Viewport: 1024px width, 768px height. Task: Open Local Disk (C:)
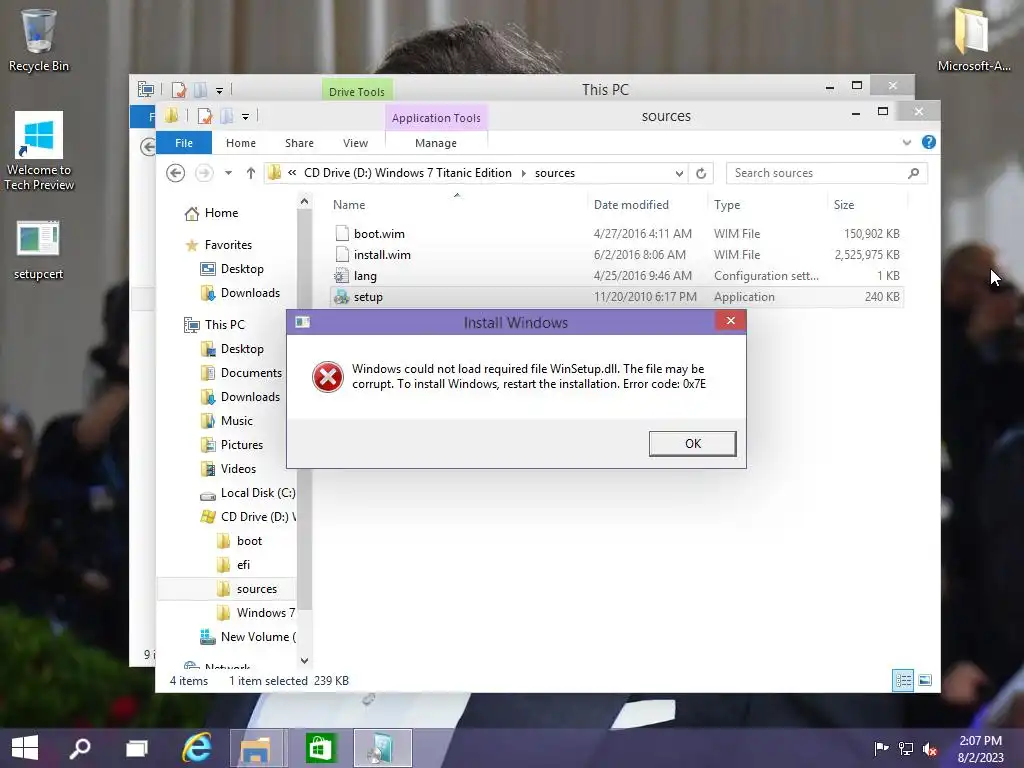[257, 493]
